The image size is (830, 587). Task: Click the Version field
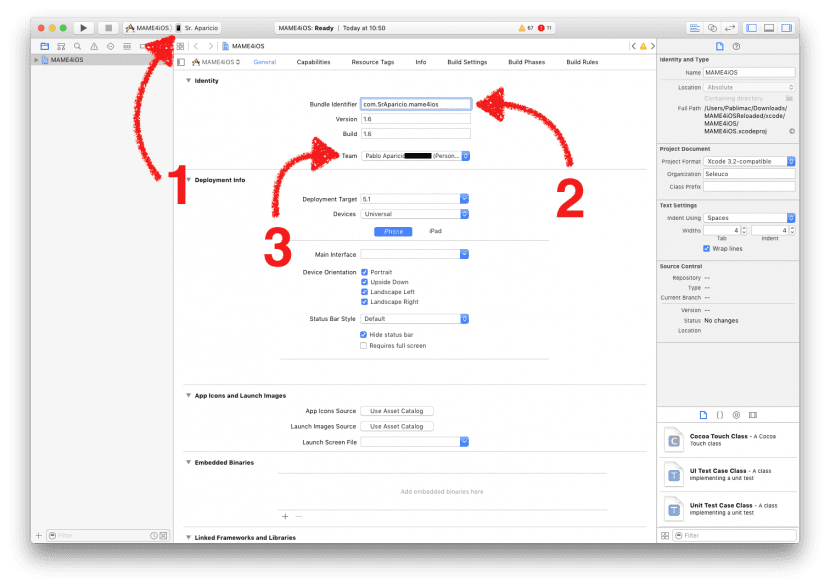click(x=416, y=119)
